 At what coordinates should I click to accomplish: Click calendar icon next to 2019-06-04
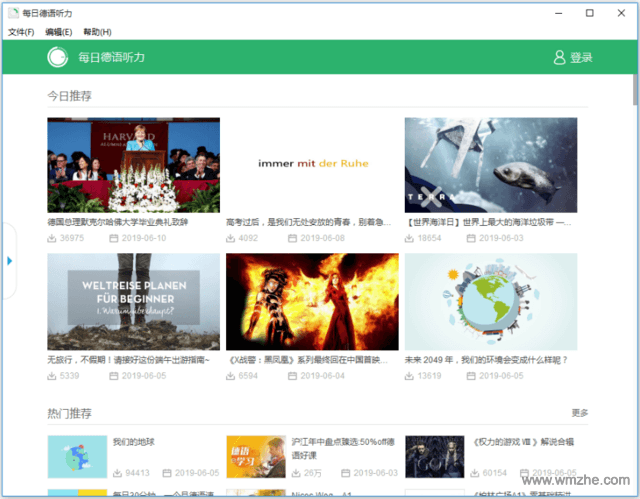coord(293,376)
